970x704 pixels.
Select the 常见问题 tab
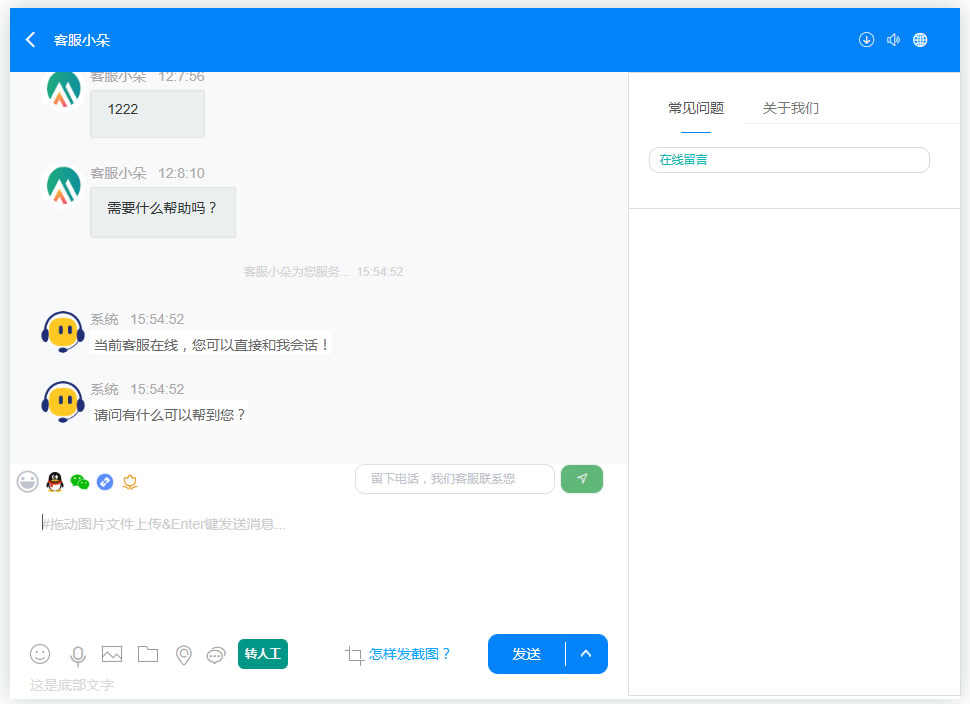pyautogui.click(x=696, y=108)
